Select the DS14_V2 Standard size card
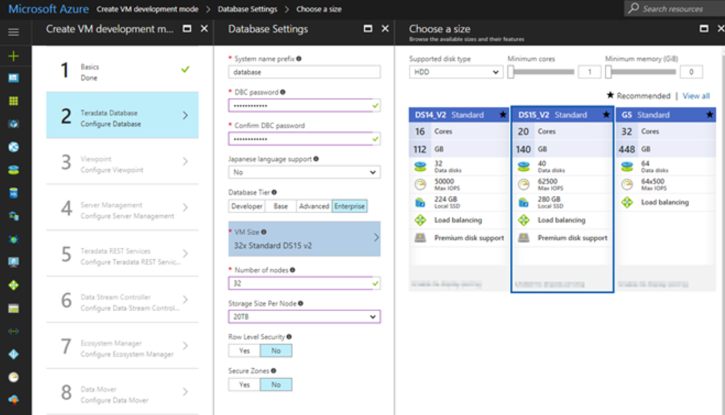Screen dimensions: 725x415 point(459,199)
